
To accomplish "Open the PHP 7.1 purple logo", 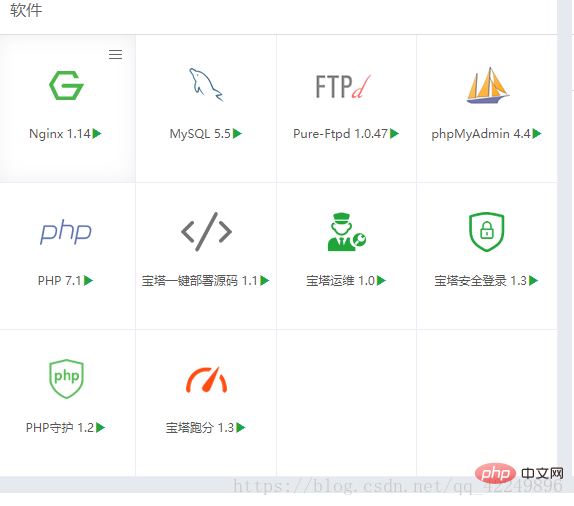I will (x=66, y=231).
